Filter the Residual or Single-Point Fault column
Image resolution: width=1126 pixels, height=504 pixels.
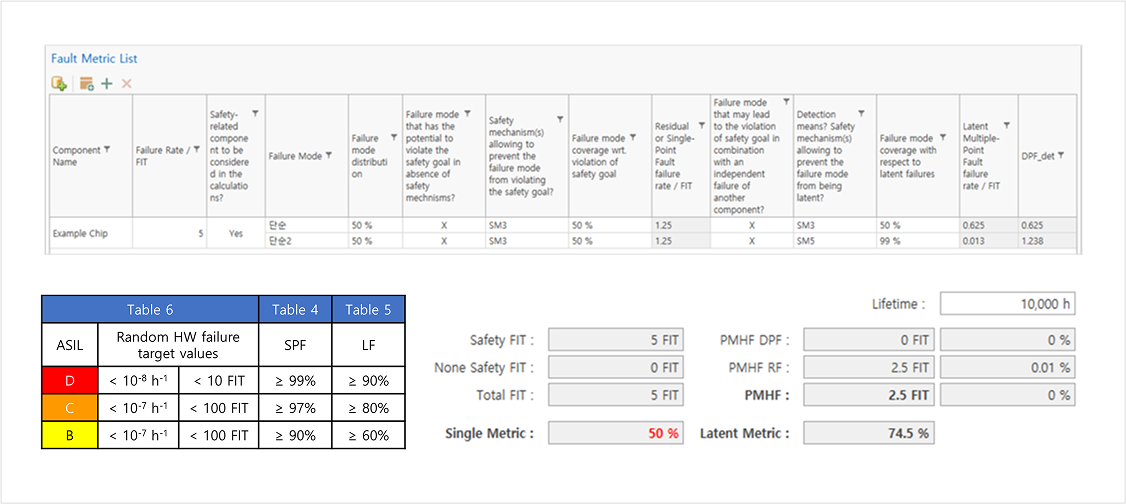coord(701,125)
